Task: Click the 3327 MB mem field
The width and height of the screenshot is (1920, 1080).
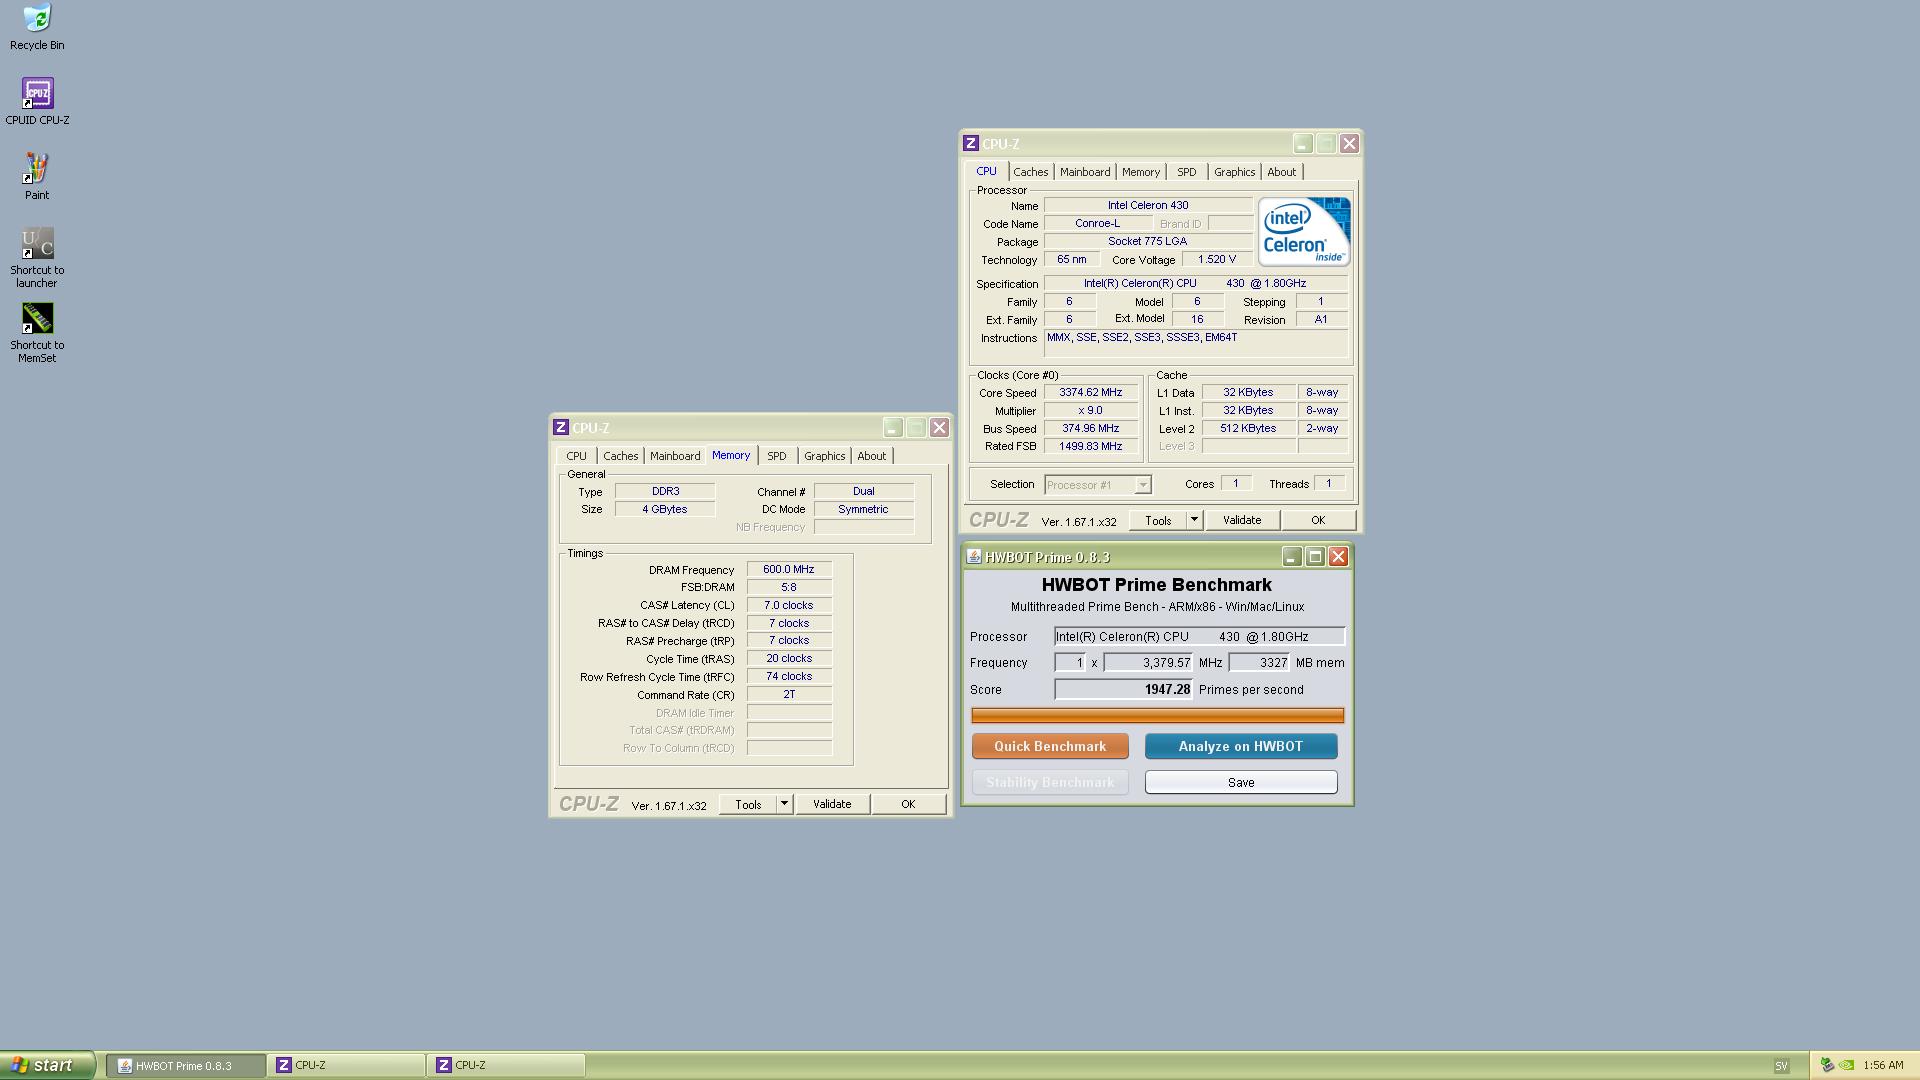Action: pos(1260,662)
